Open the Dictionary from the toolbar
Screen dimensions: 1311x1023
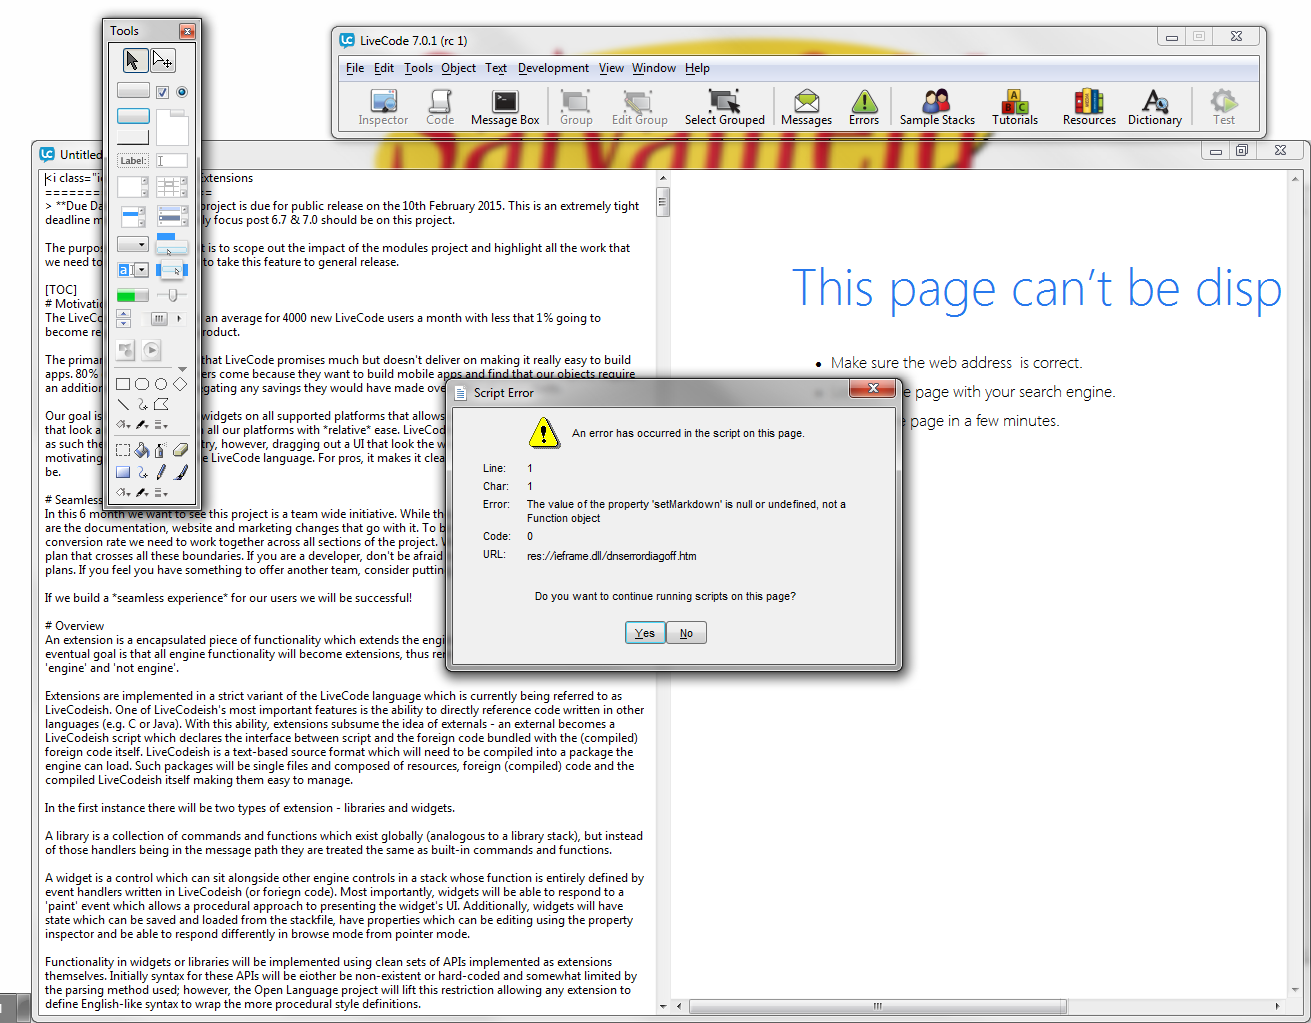[x=1154, y=108]
